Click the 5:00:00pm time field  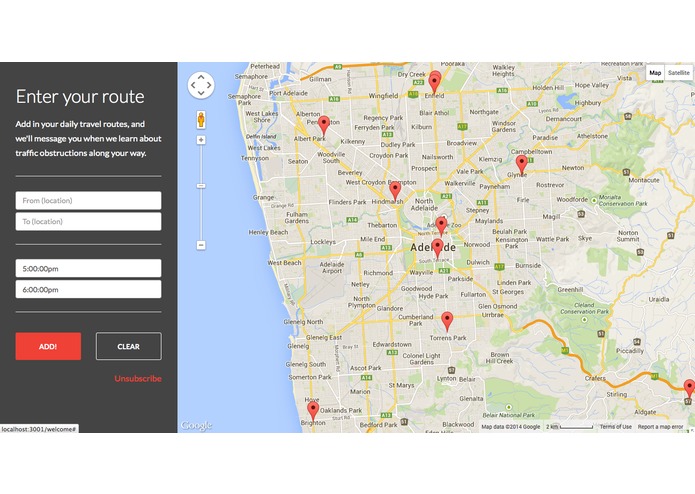point(88,268)
